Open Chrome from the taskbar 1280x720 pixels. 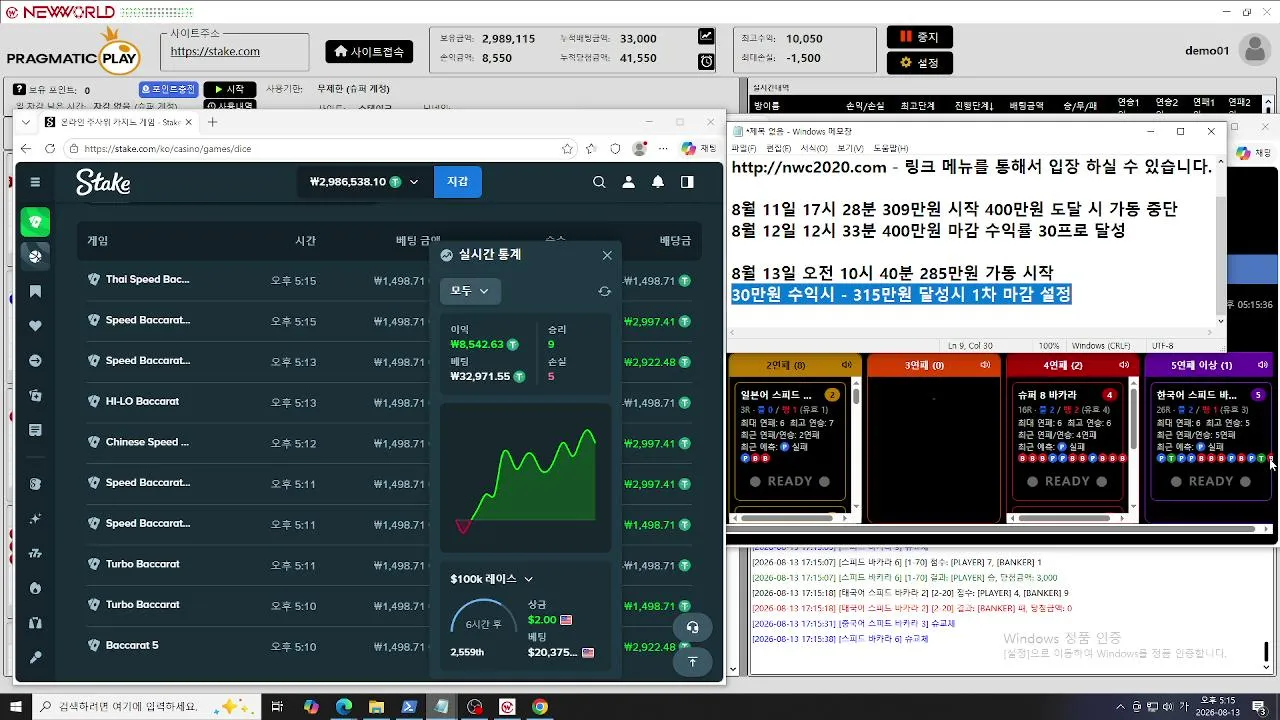pyautogui.click(x=539, y=707)
